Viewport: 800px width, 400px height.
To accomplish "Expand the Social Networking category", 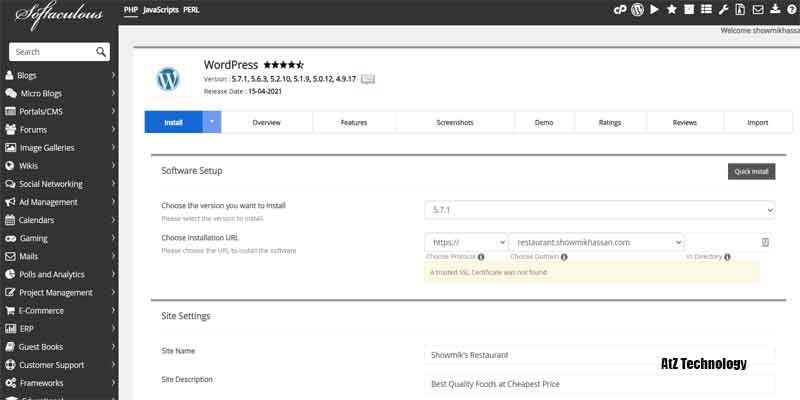I will pyautogui.click(x=60, y=184).
